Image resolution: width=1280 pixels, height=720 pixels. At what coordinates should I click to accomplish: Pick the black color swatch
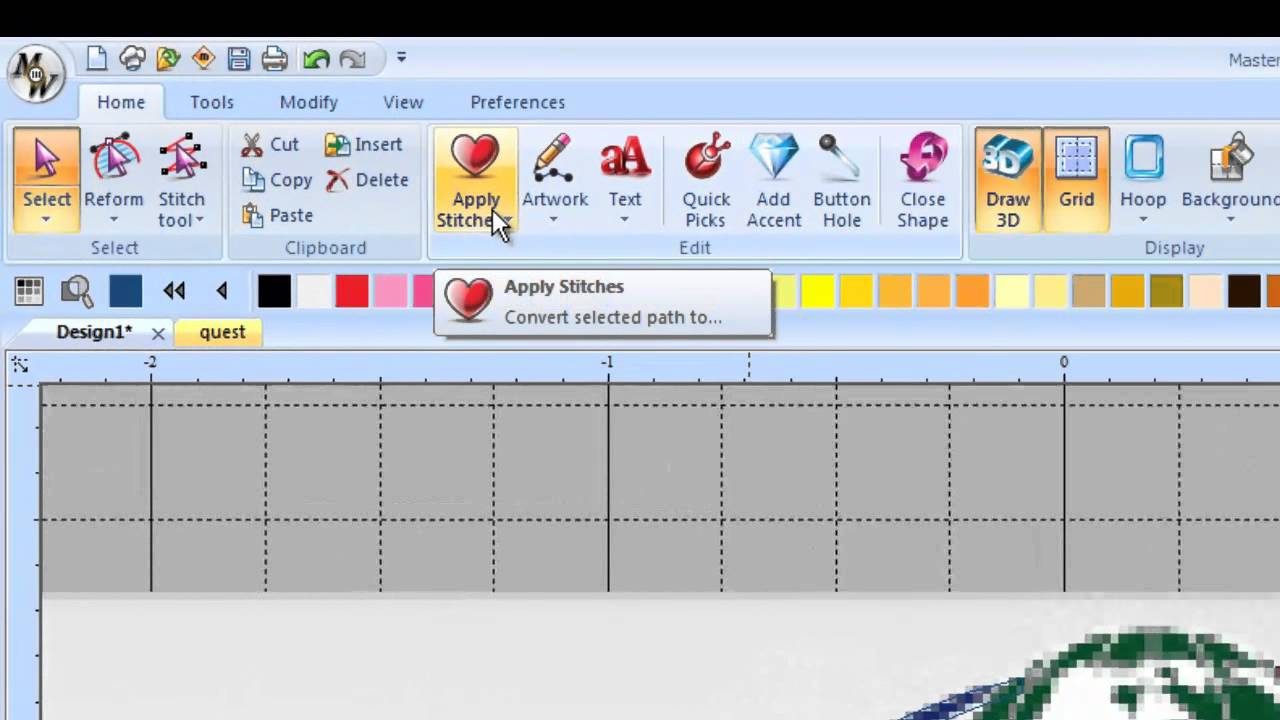(274, 291)
